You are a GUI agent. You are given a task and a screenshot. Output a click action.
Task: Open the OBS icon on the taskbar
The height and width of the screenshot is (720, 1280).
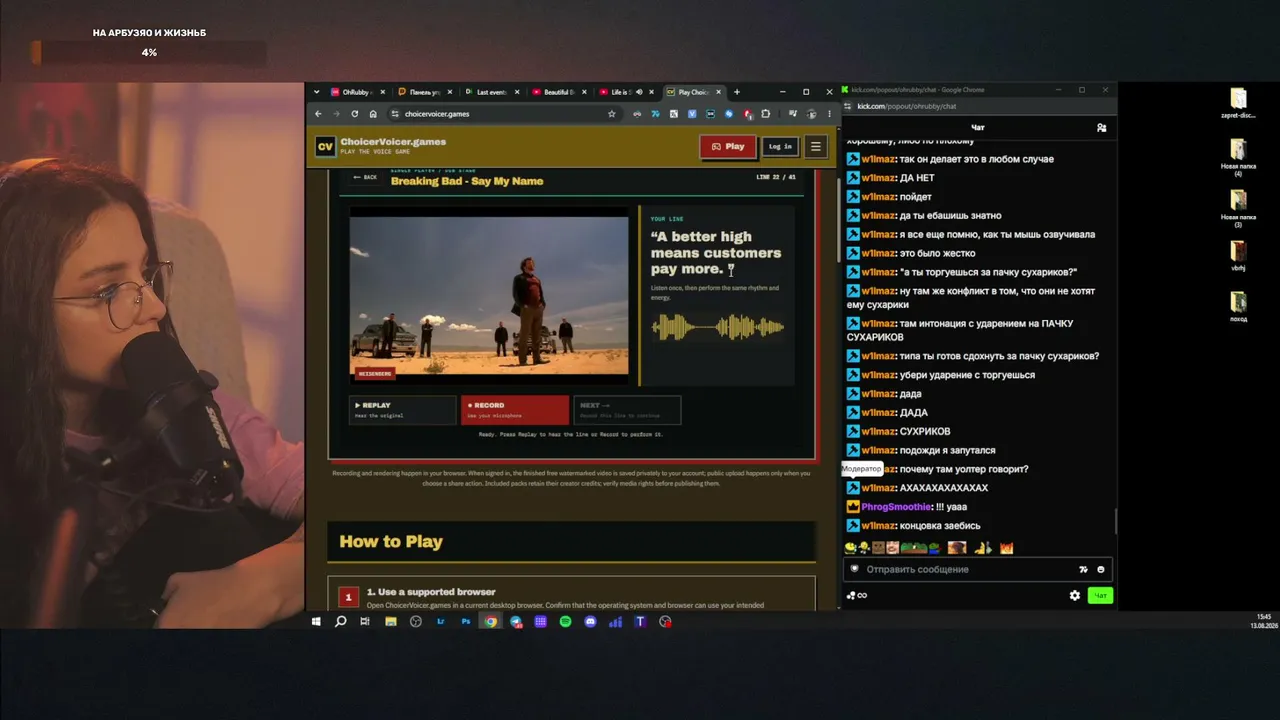point(416,622)
